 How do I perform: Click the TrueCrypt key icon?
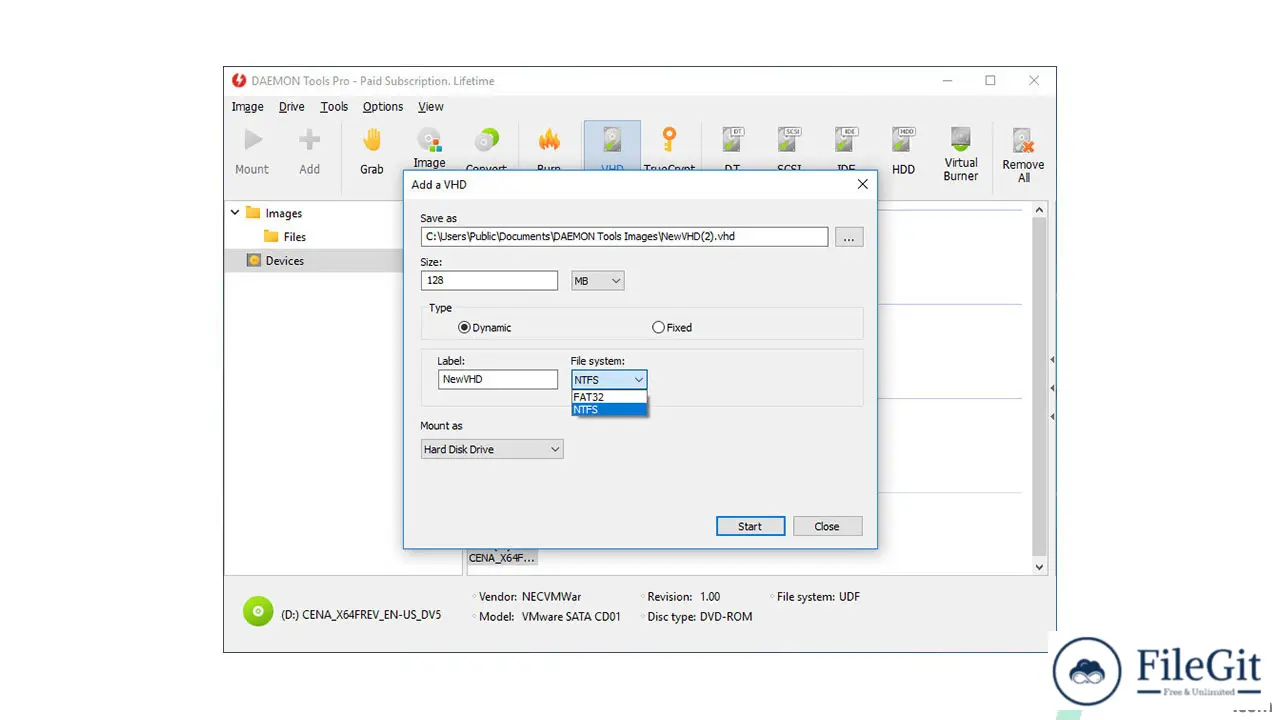point(669,140)
